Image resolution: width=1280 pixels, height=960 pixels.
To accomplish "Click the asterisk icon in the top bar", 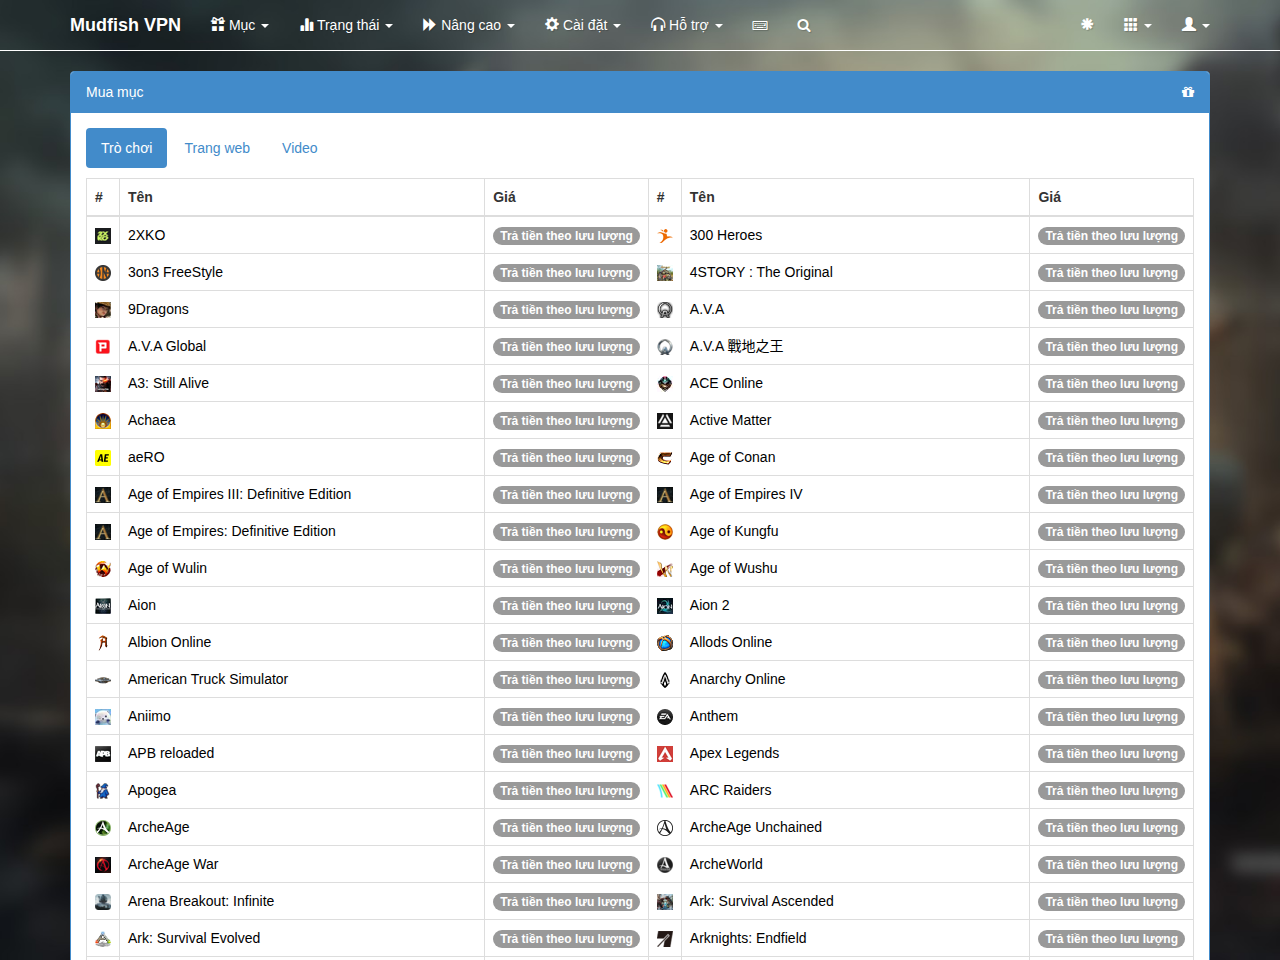I will (1087, 24).
